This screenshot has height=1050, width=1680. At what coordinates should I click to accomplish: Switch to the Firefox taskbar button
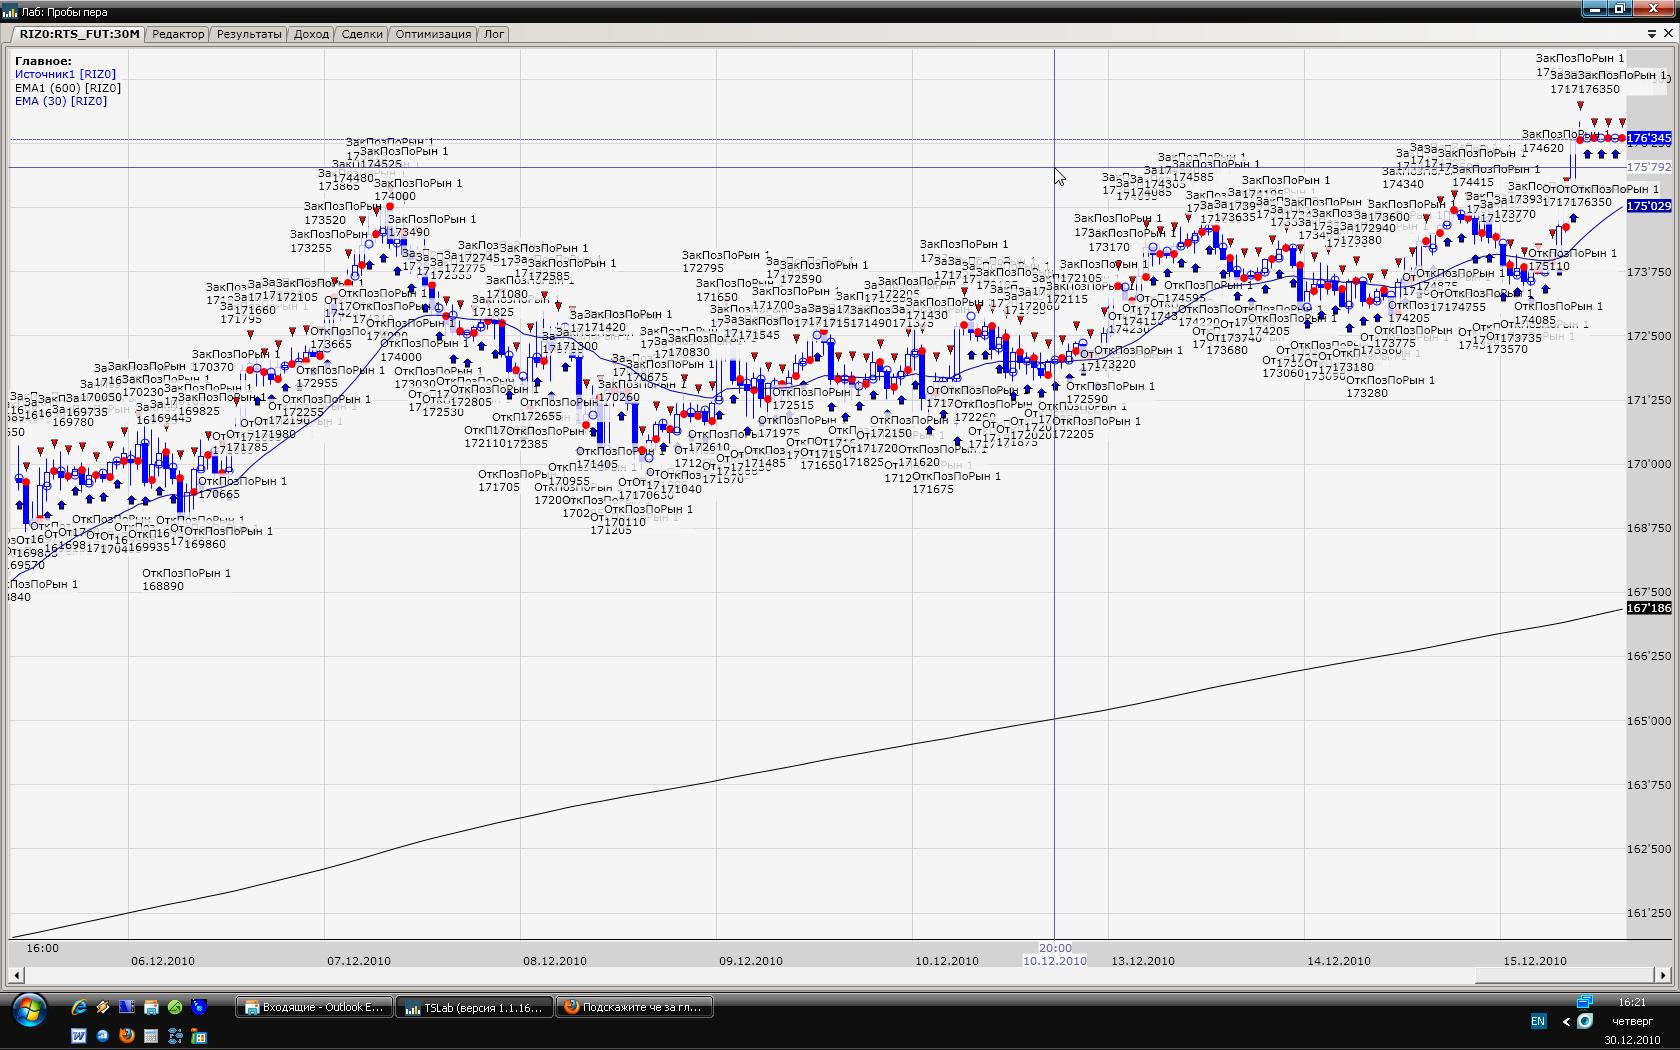[634, 1008]
